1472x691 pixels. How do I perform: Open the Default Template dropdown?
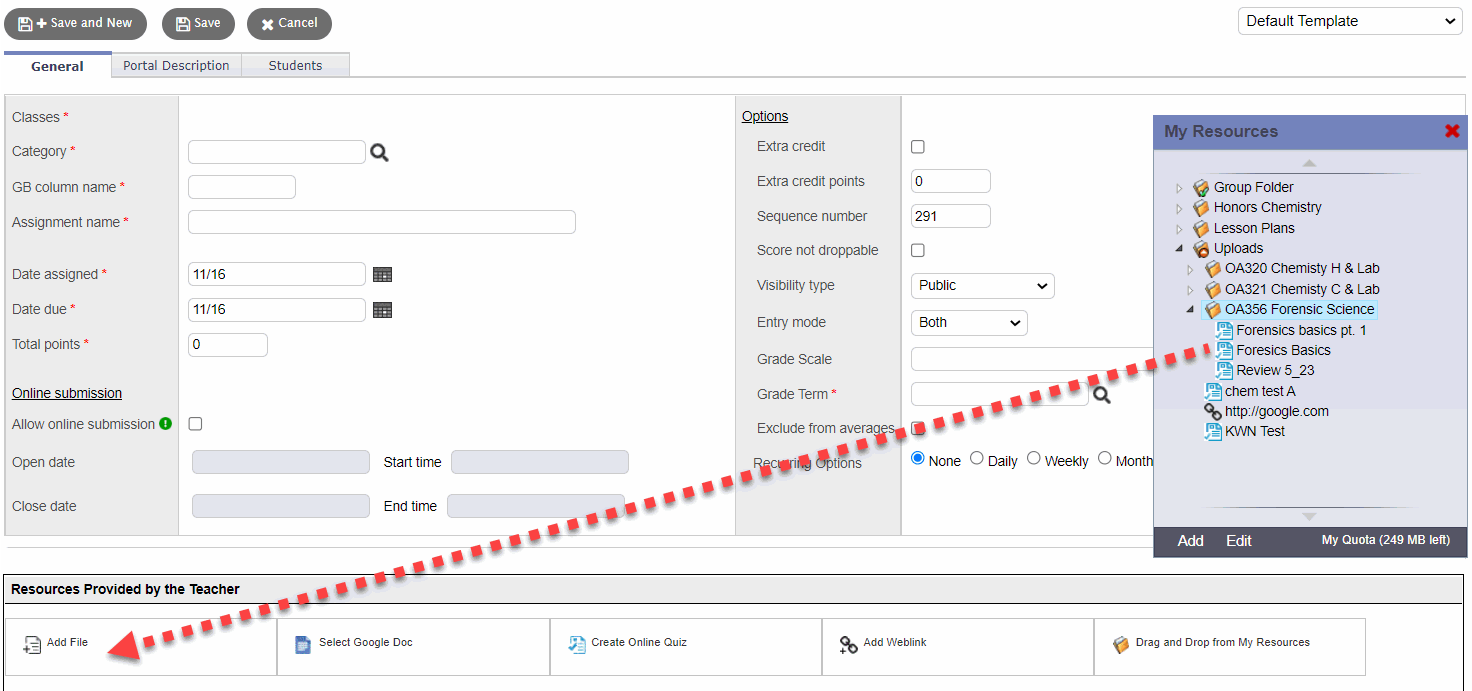1349,20
